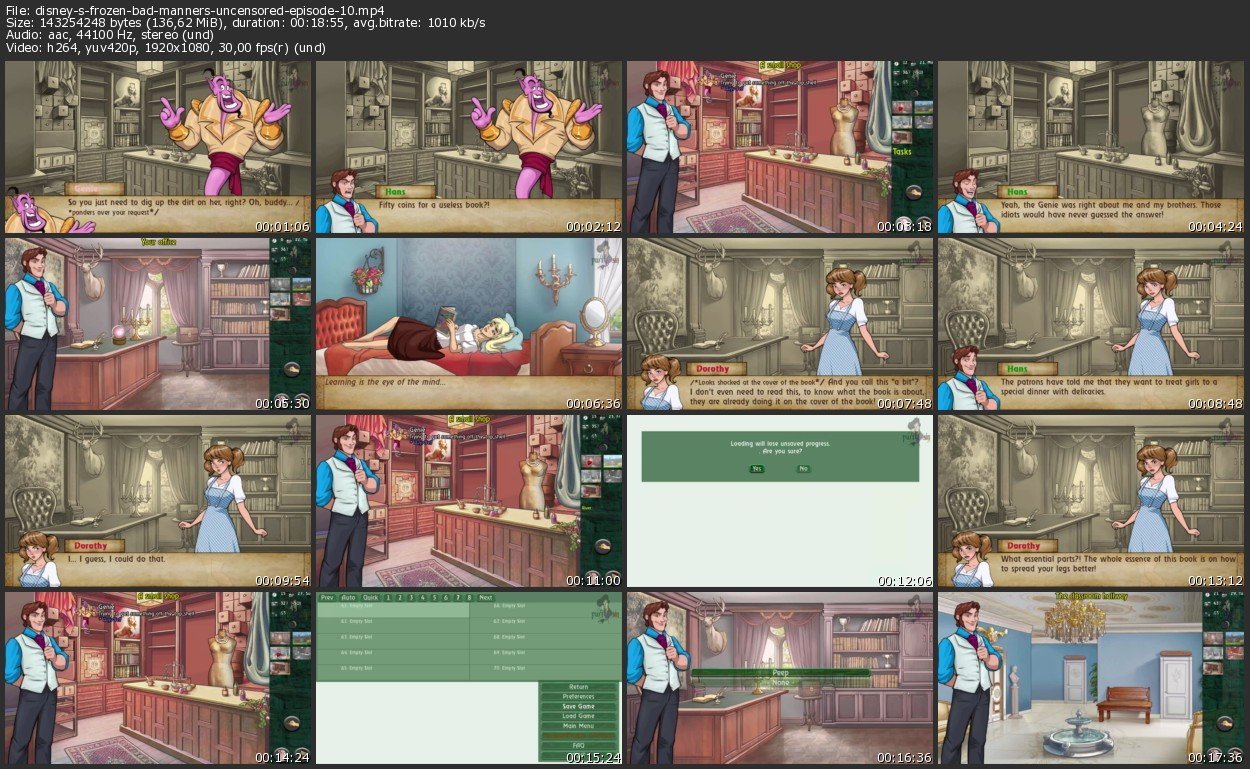Open Preferences from the game menu
Viewport: 1250px width, 769px height.
point(578,697)
